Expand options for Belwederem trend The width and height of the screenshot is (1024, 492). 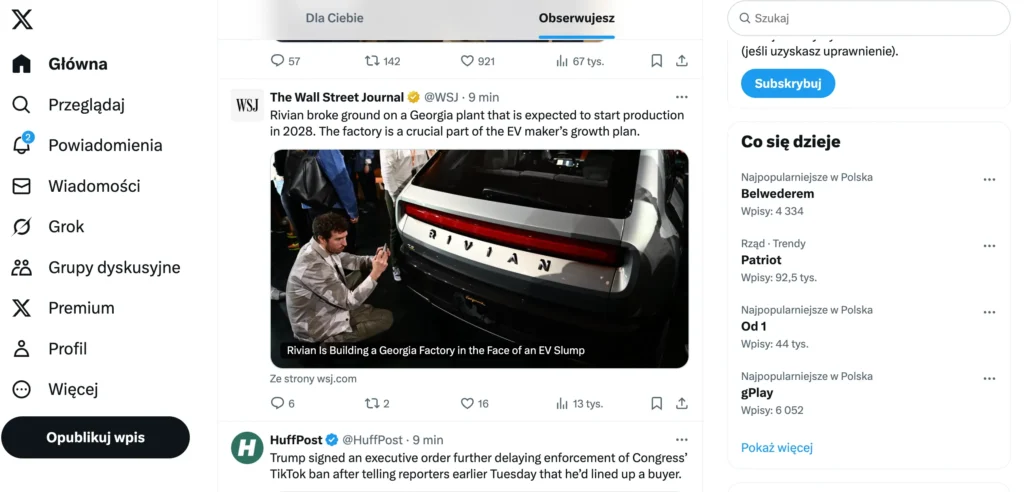[x=989, y=180]
